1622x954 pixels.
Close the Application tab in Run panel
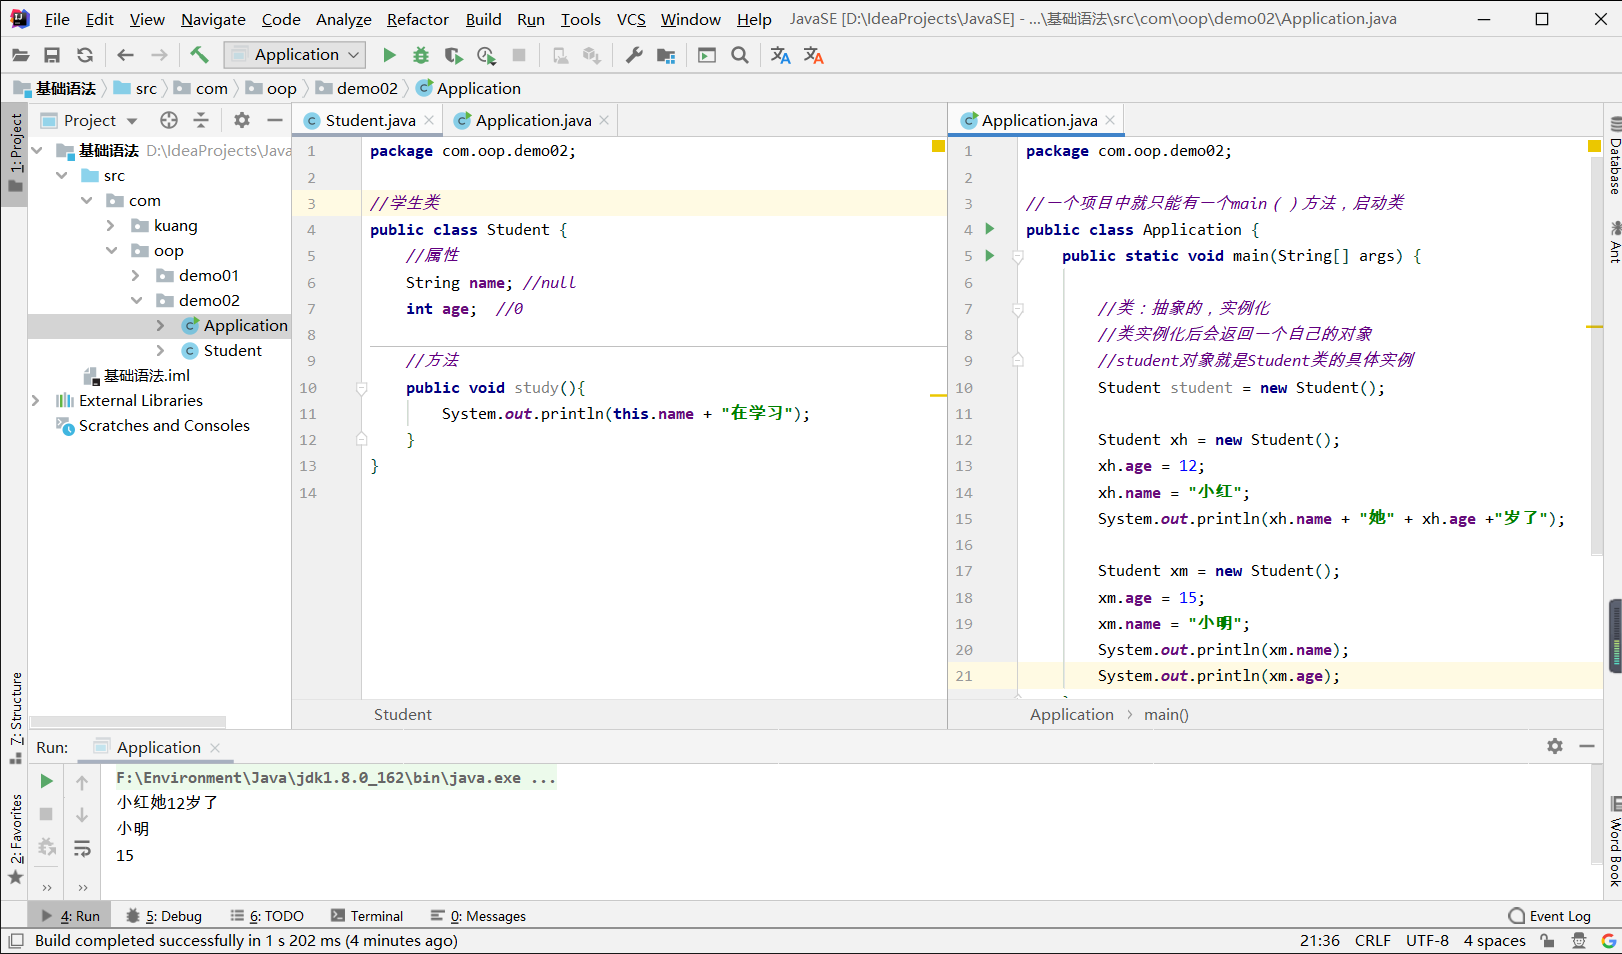pos(215,748)
